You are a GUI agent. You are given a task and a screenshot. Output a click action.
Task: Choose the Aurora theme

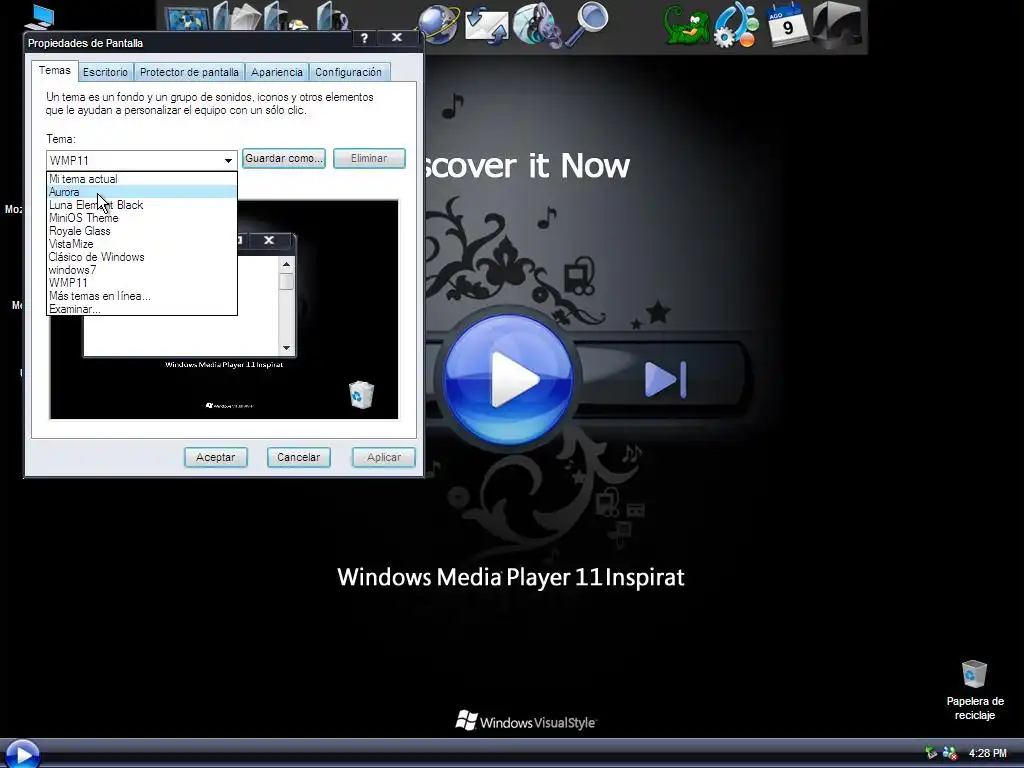[x=142, y=192]
